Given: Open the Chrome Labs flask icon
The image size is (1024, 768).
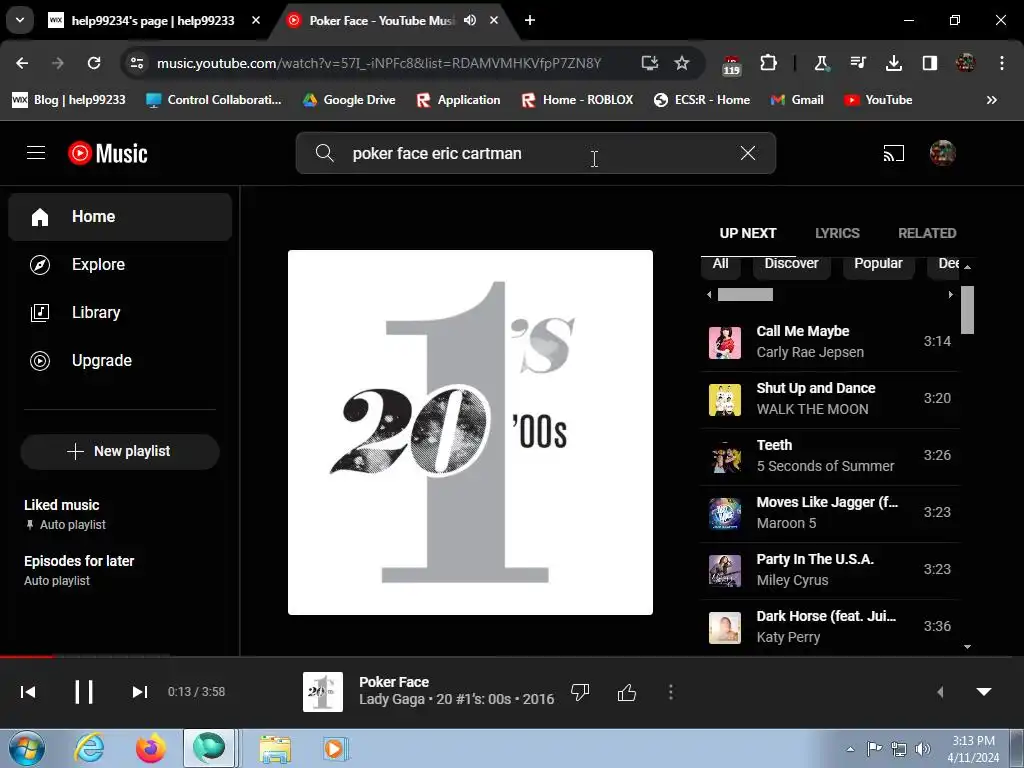Looking at the screenshot, I should [822, 63].
